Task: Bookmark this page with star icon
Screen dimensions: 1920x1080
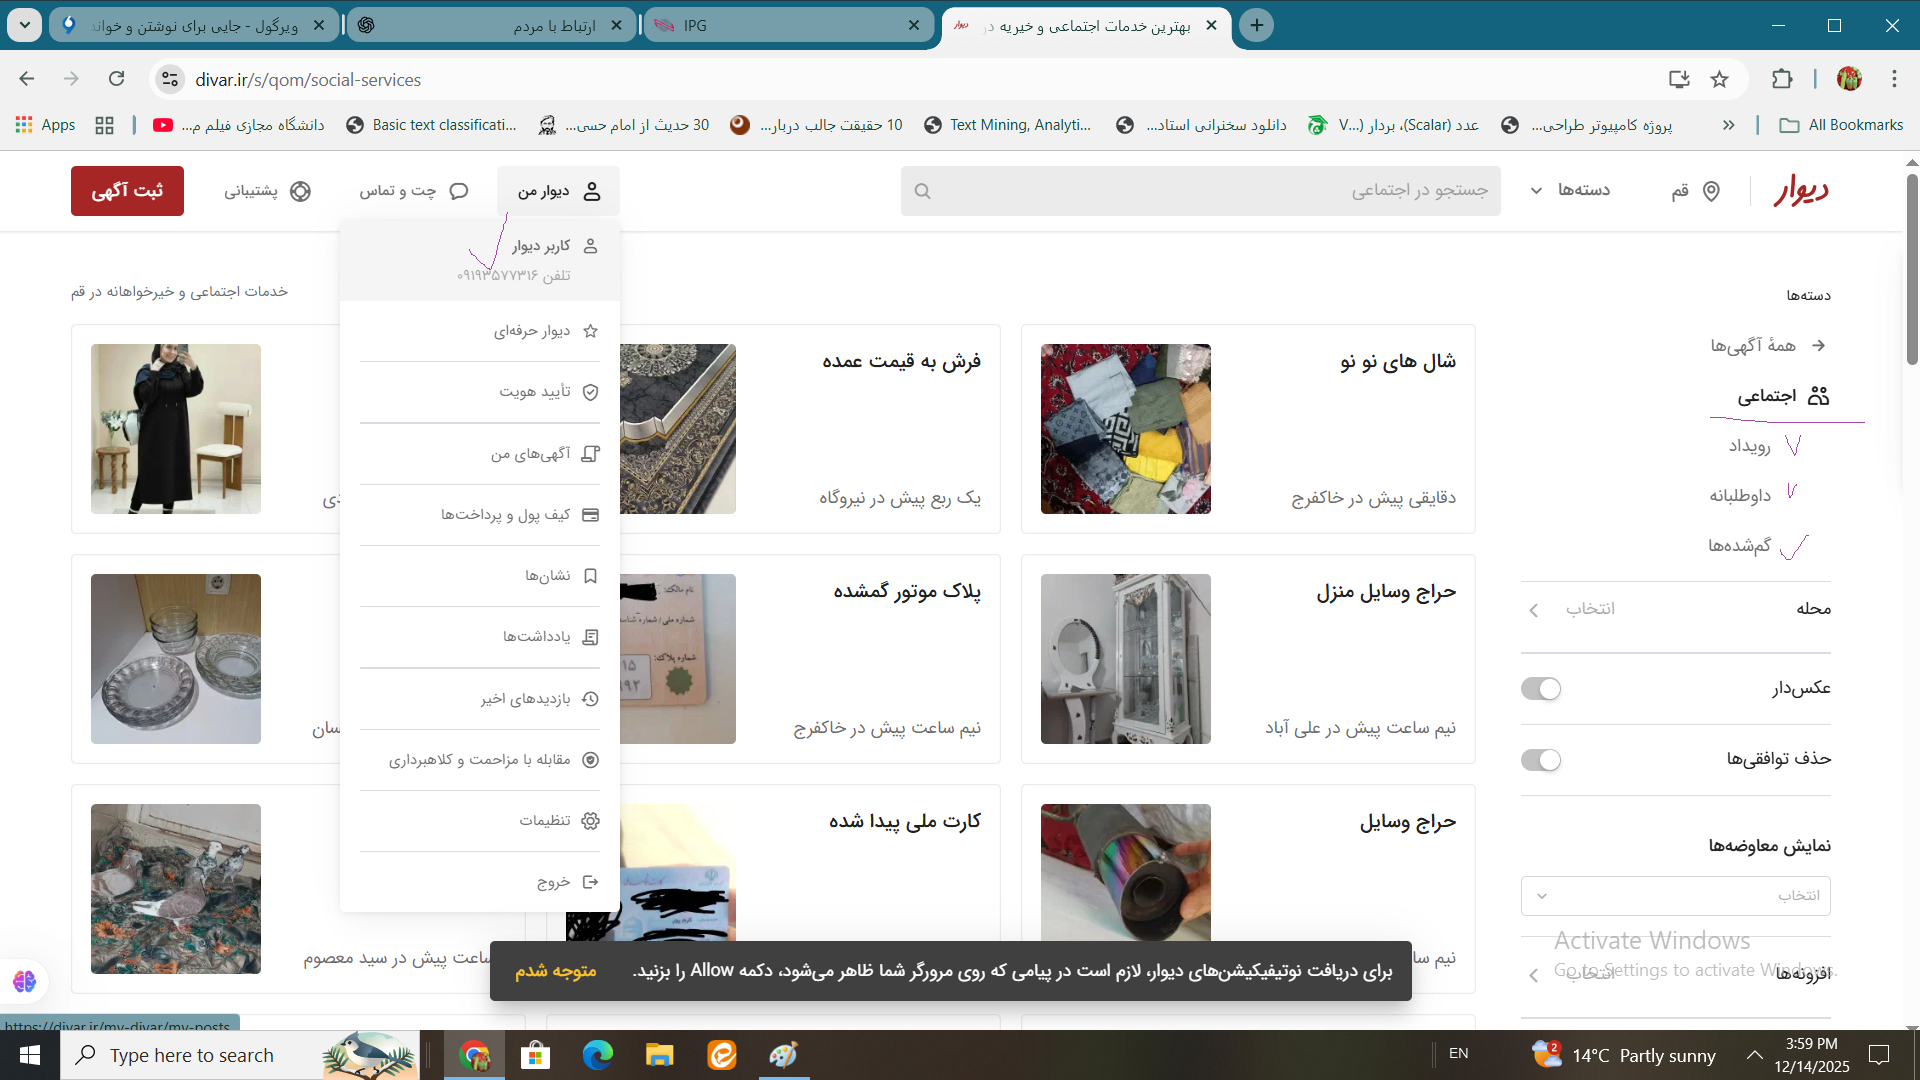Action: pos(1719,79)
